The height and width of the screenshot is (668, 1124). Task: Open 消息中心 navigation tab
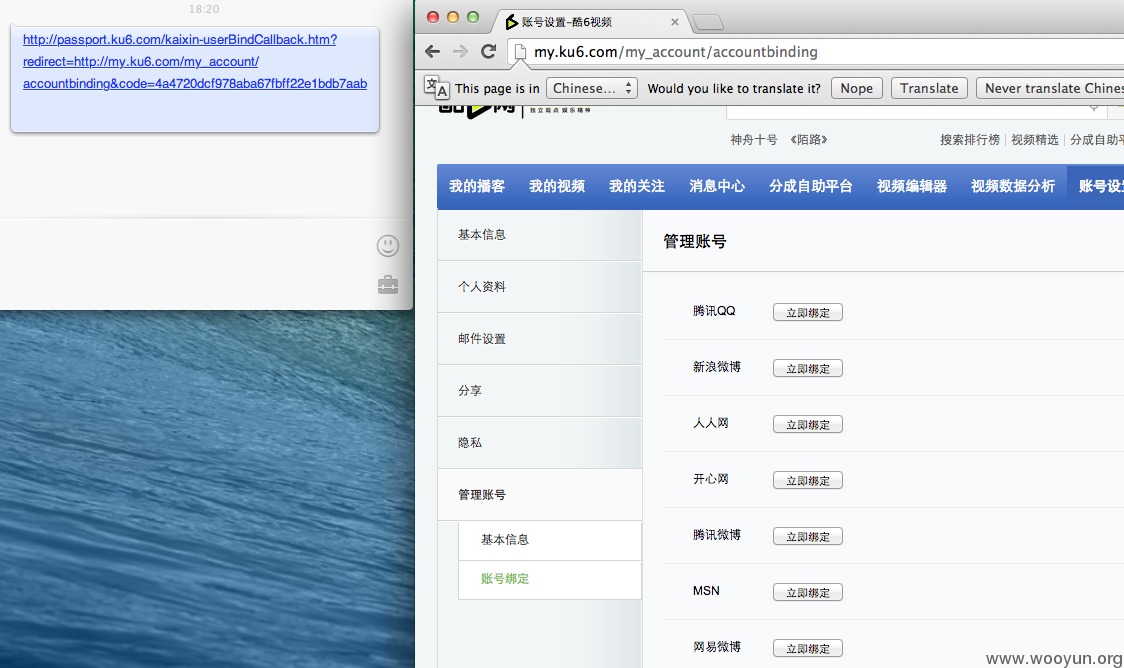(717, 186)
